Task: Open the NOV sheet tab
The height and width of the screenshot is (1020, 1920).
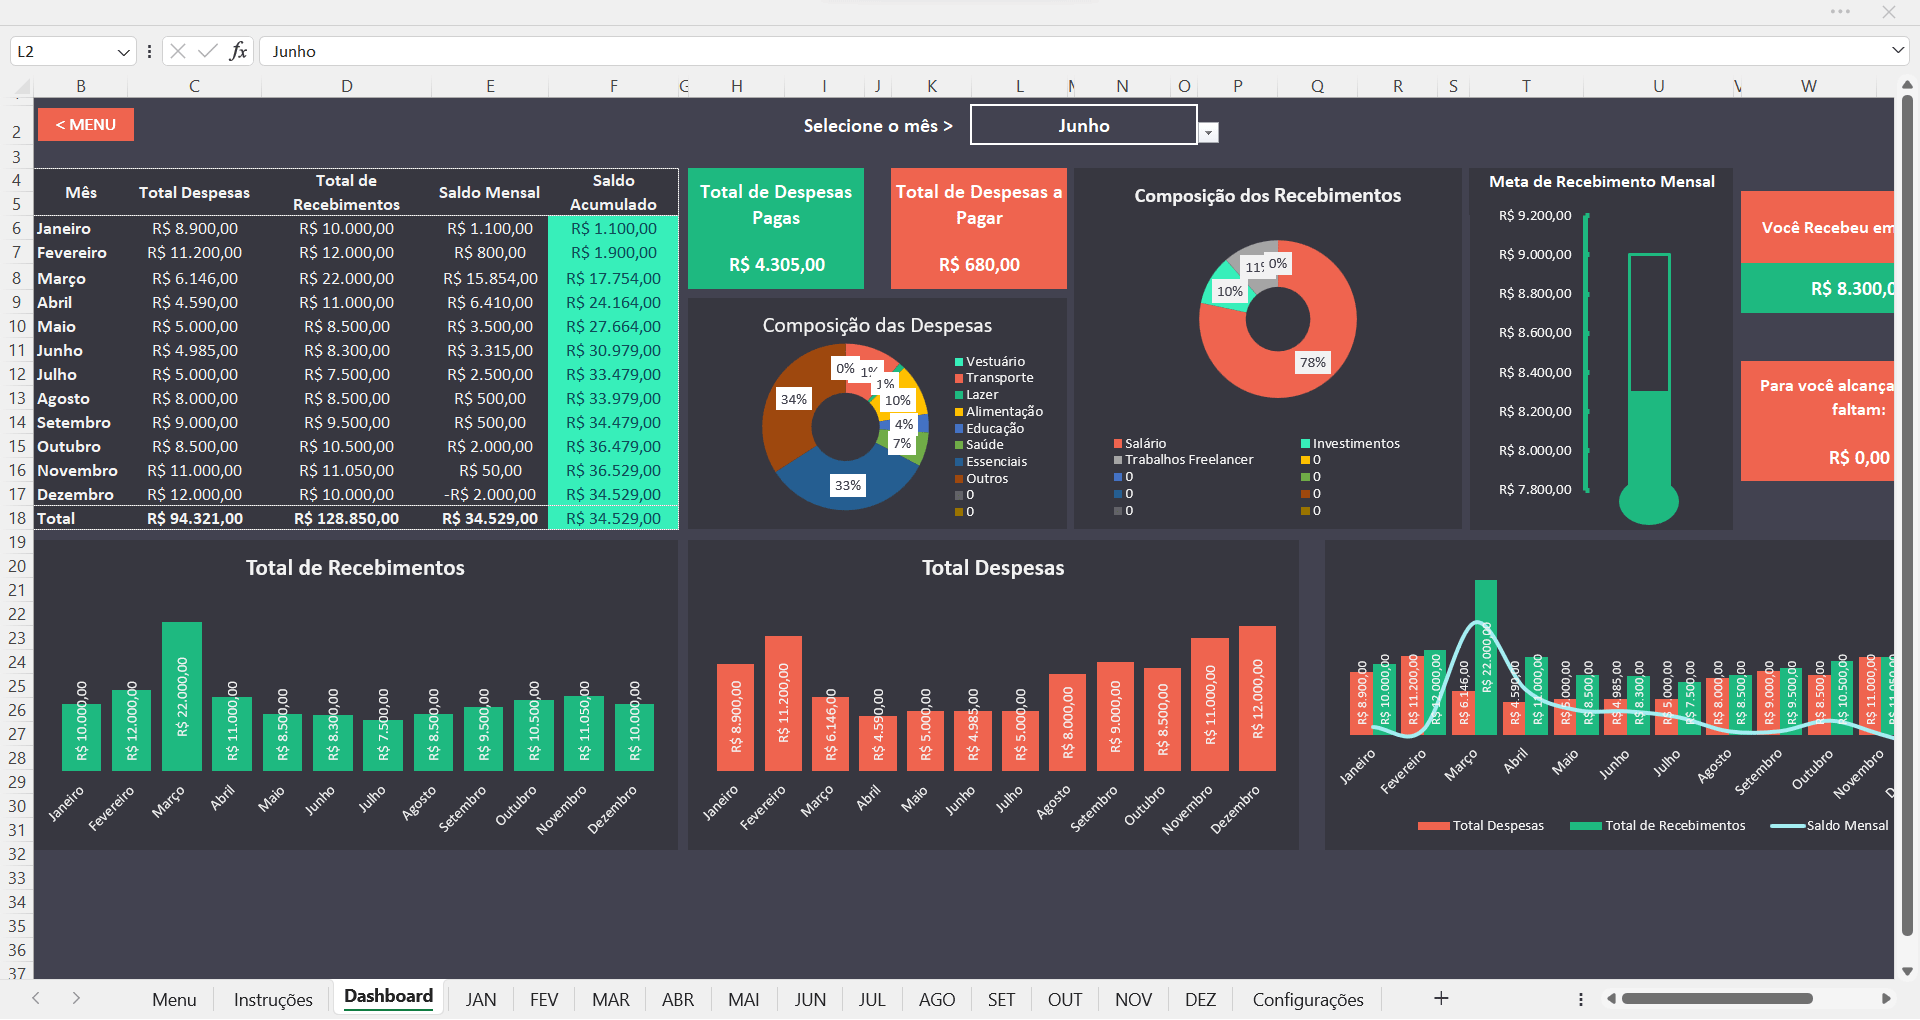Action: (x=1134, y=999)
